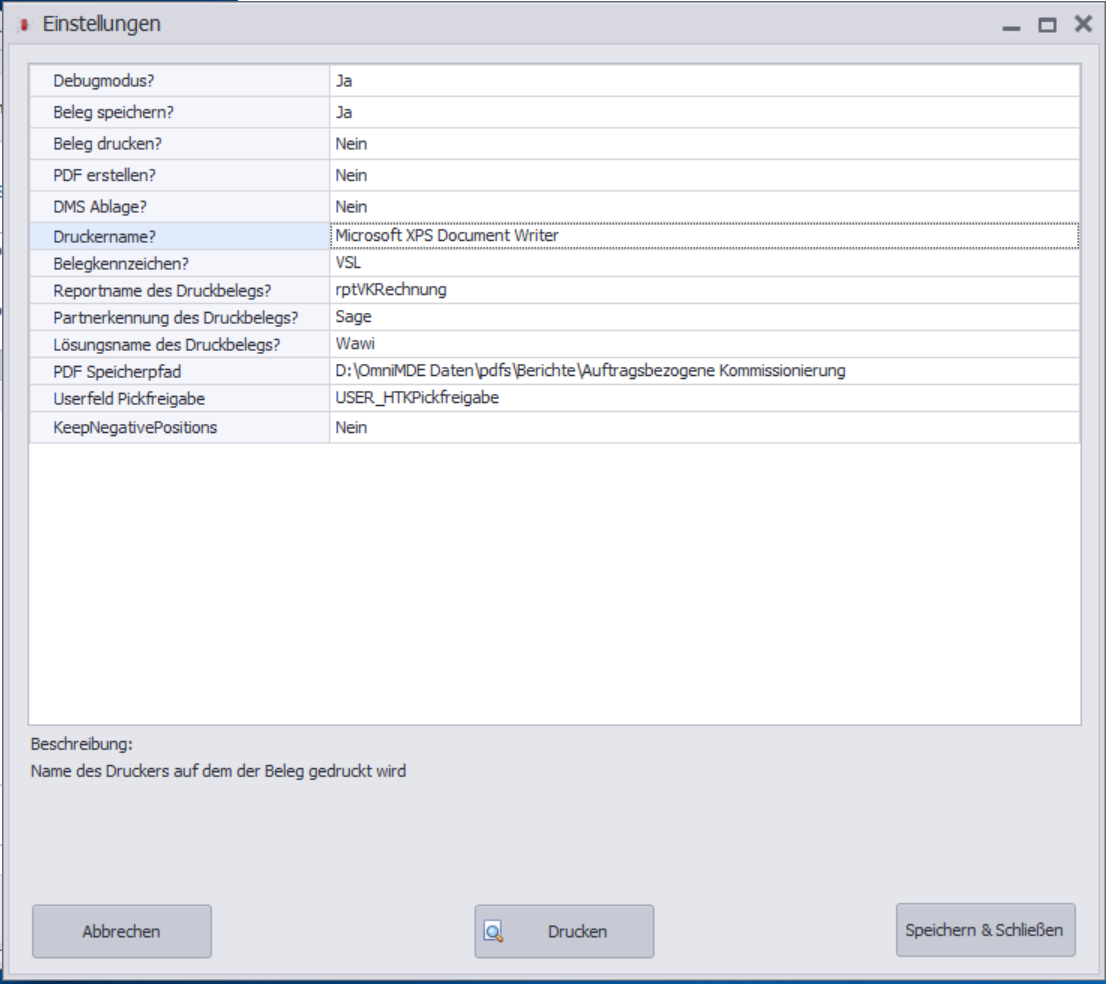Toggle the Beleg drucken value Nein
Image resolution: width=1106 pixels, height=984 pixels.
coord(704,144)
